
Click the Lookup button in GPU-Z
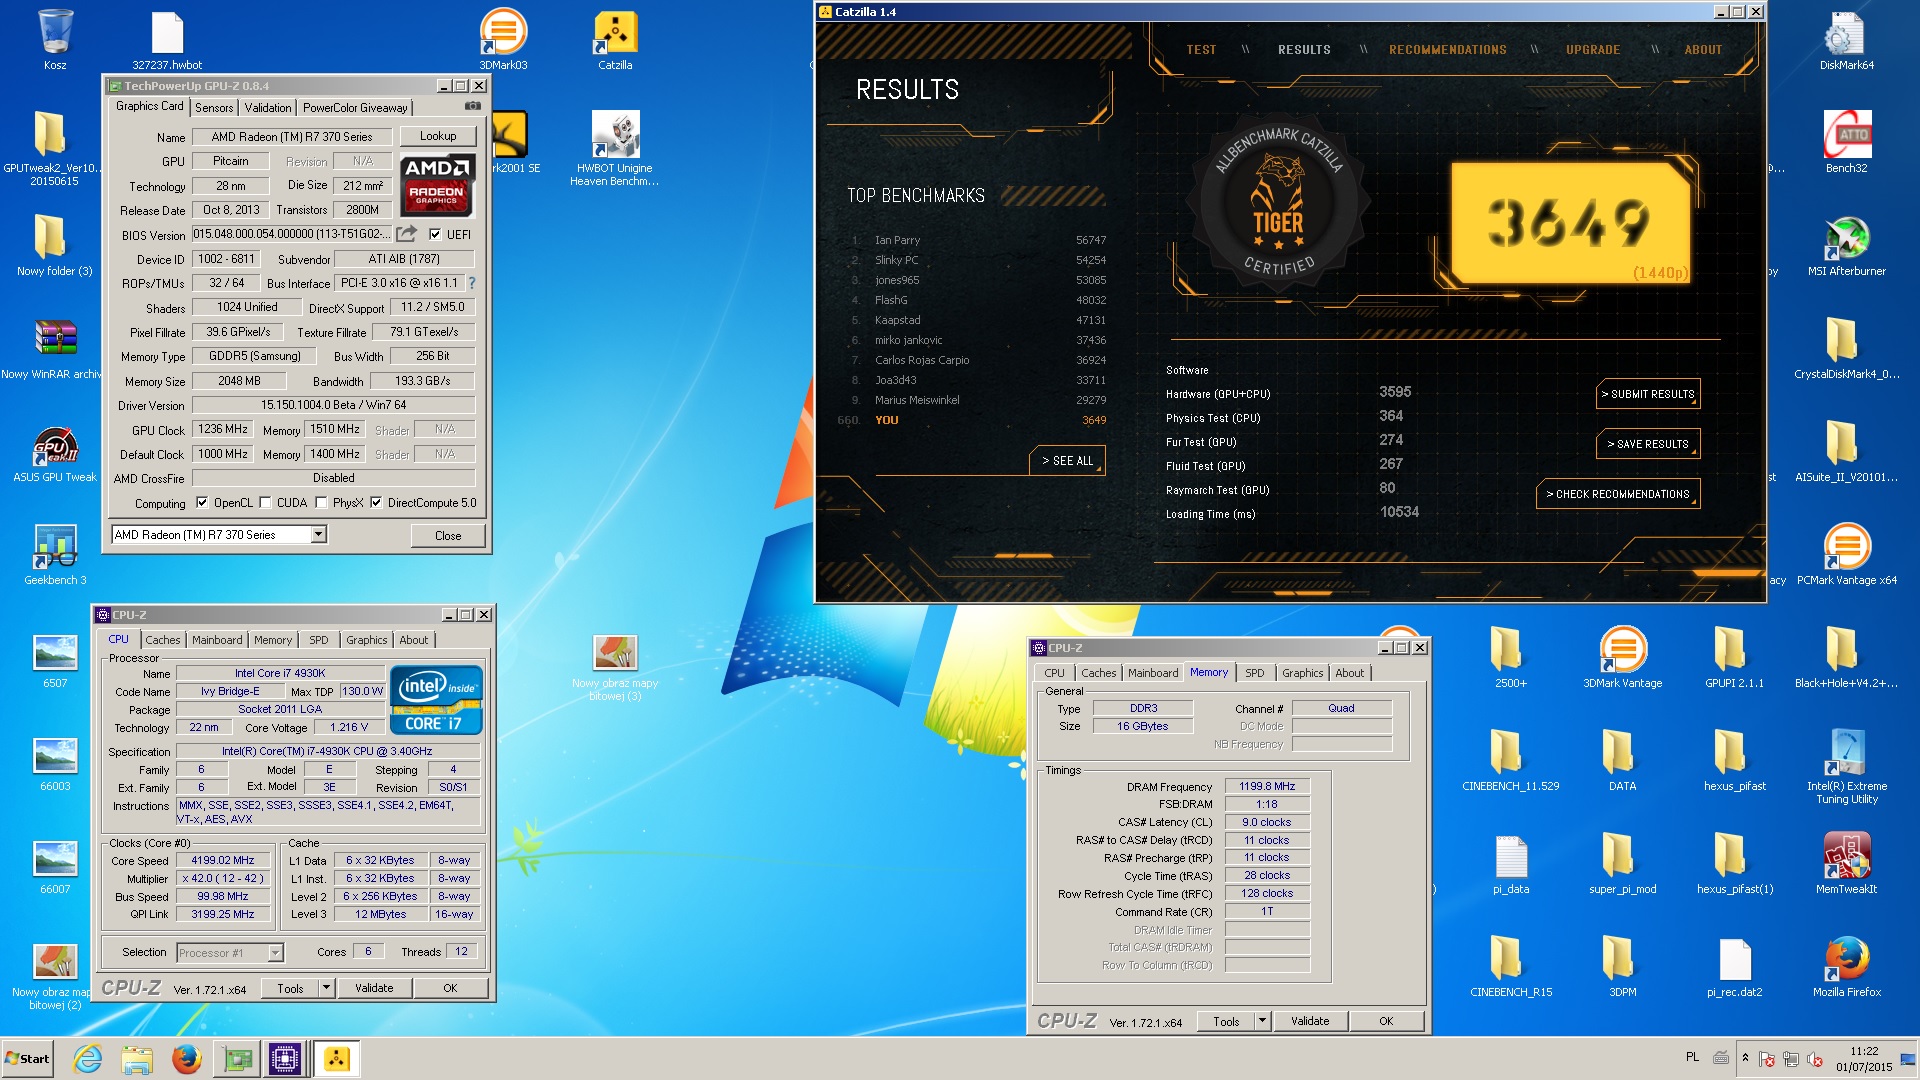coord(438,136)
